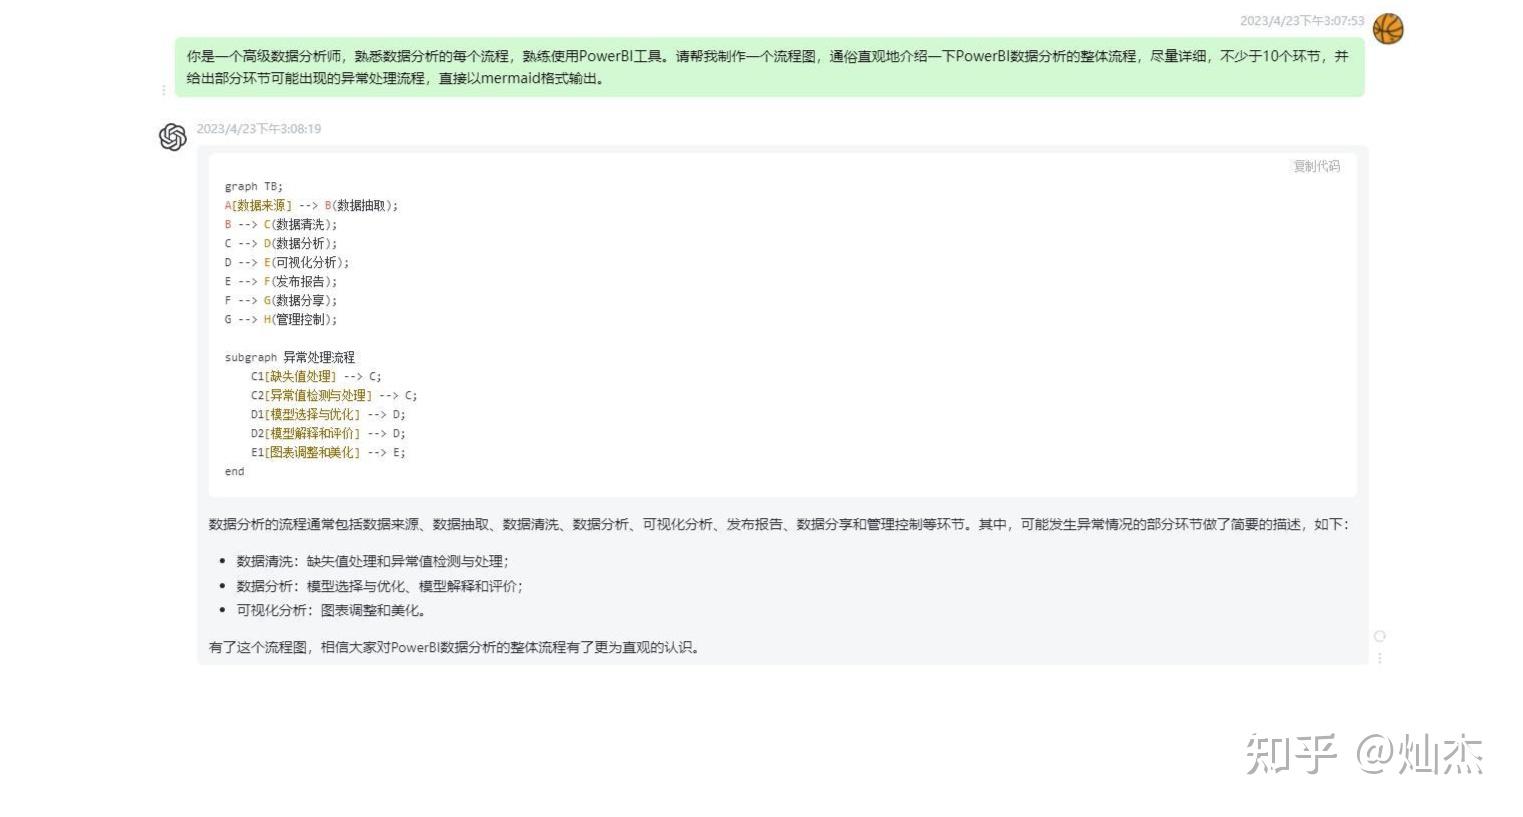This screenshot has height=817, width=1523.
Task: Click the code line 'E1[图表调整和美化] --> E;'
Action: pyautogui.click(x=328, y=453)
